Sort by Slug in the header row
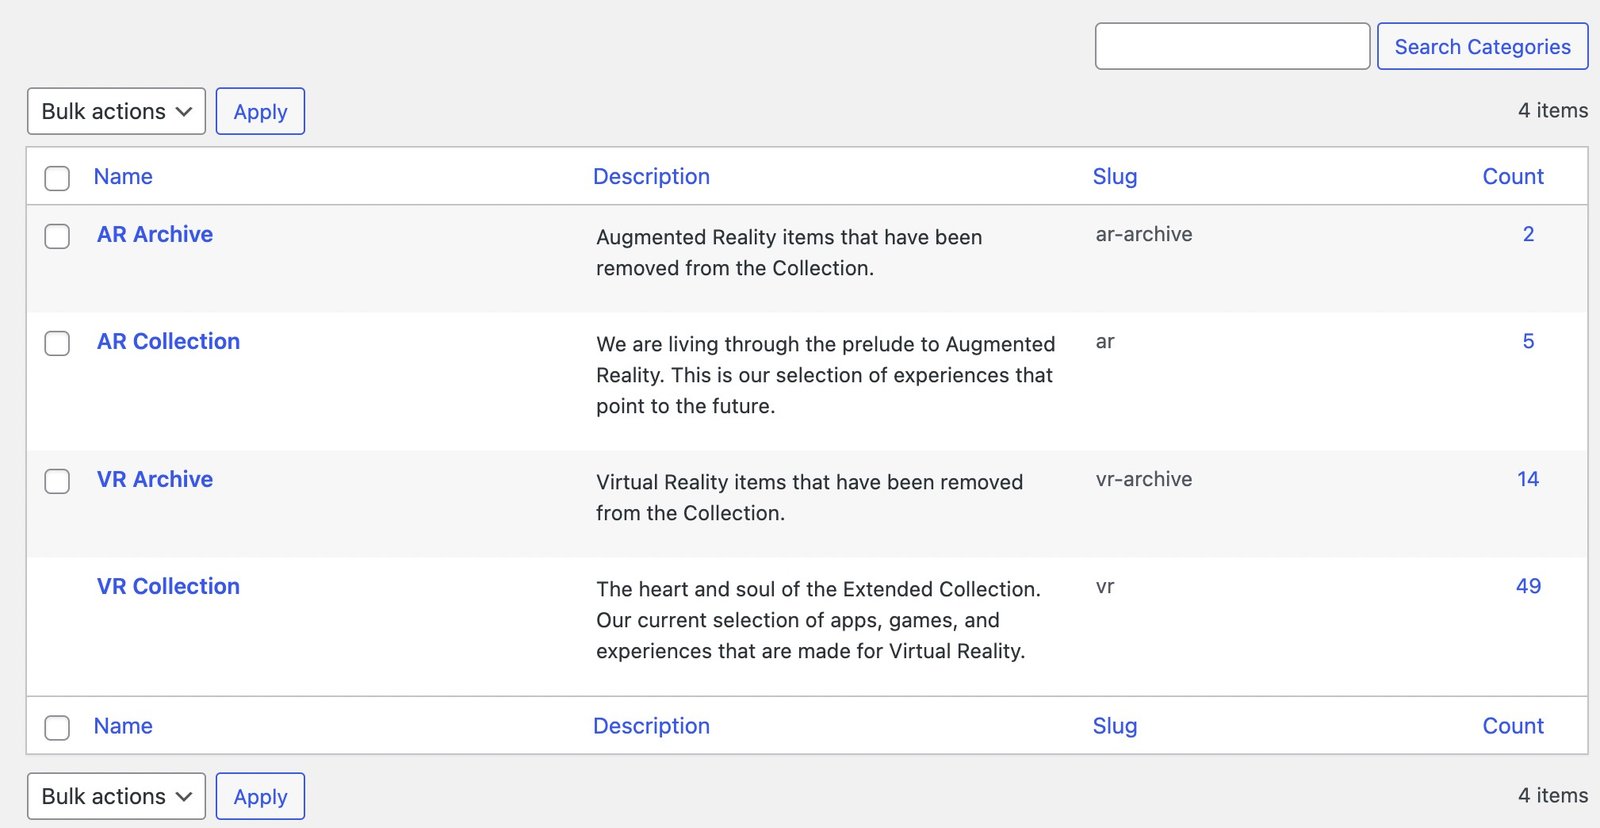The image size is (1600, 828). click(x=1115, y=176)
